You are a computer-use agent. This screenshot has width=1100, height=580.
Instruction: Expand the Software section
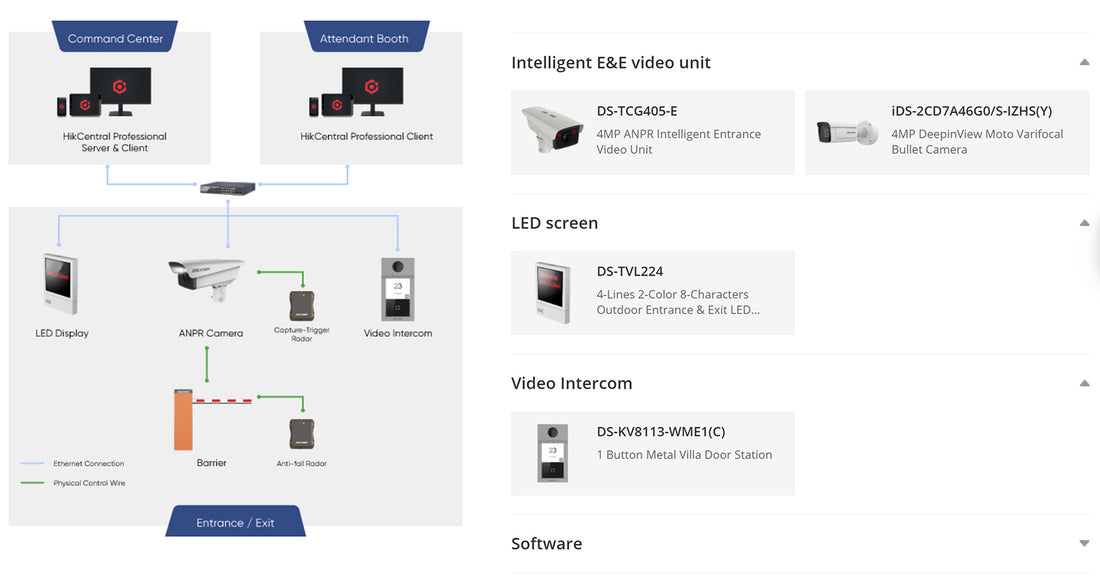1084,544
